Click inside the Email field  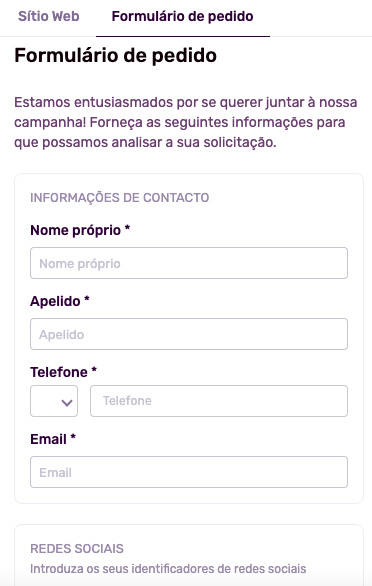pos(189,472)
